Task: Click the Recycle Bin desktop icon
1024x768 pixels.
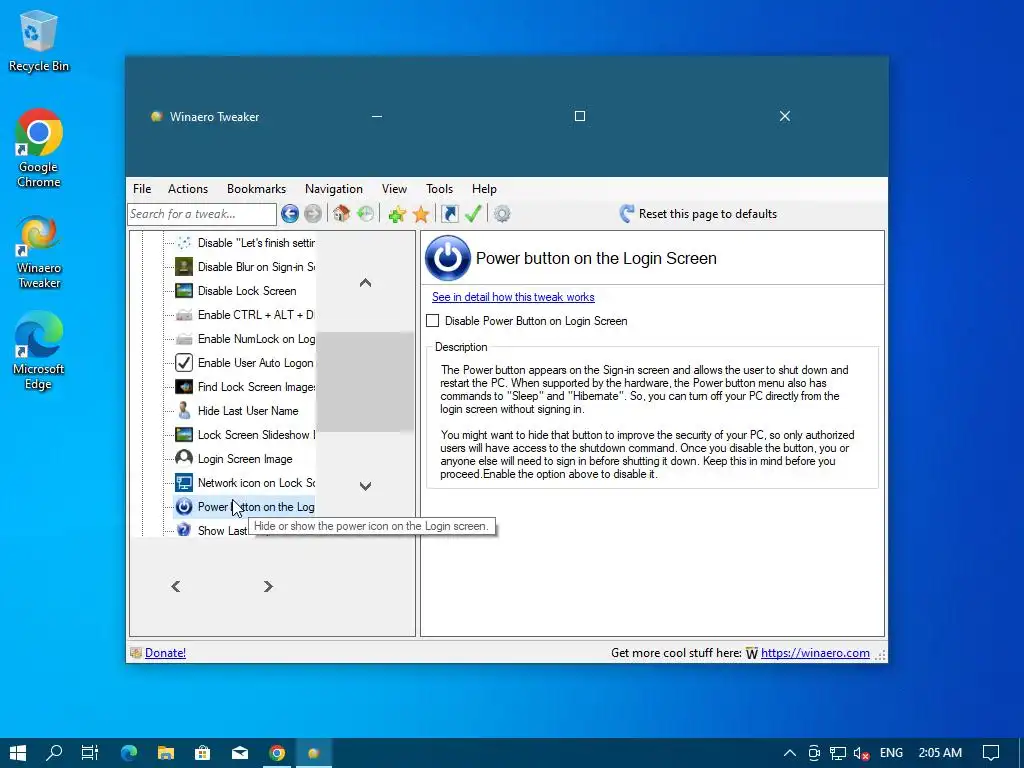Action: [39, 40]
